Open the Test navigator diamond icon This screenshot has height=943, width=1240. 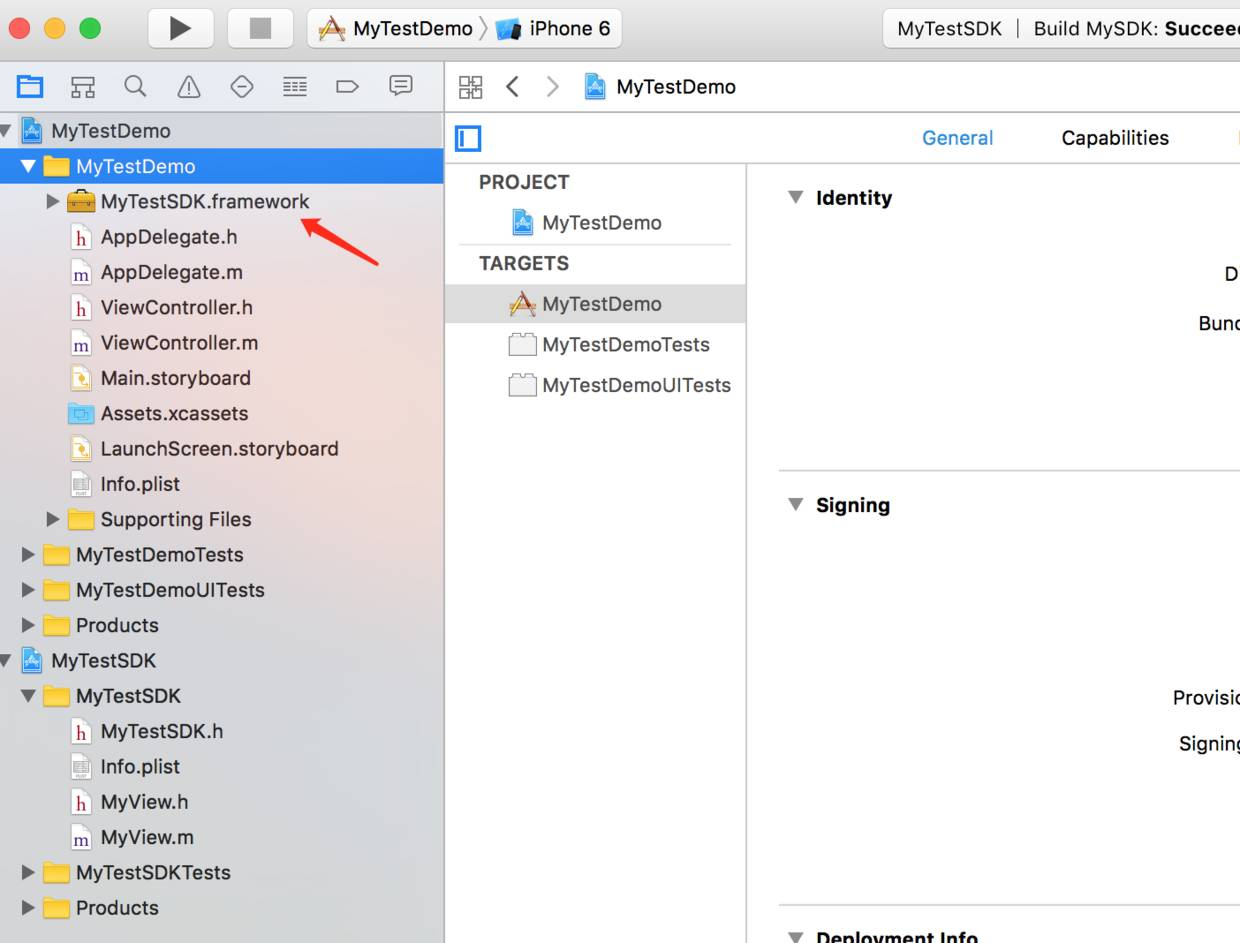click(241, 87)
